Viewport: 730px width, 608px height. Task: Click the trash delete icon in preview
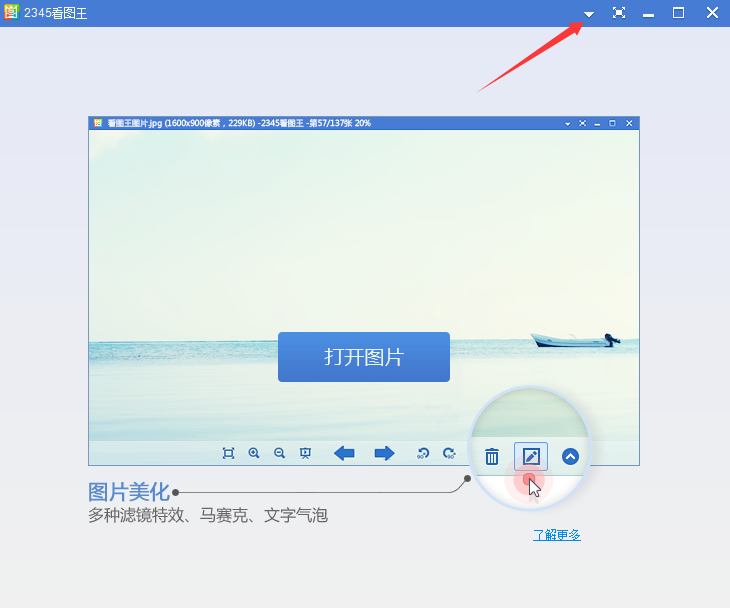tap(492, 457)
